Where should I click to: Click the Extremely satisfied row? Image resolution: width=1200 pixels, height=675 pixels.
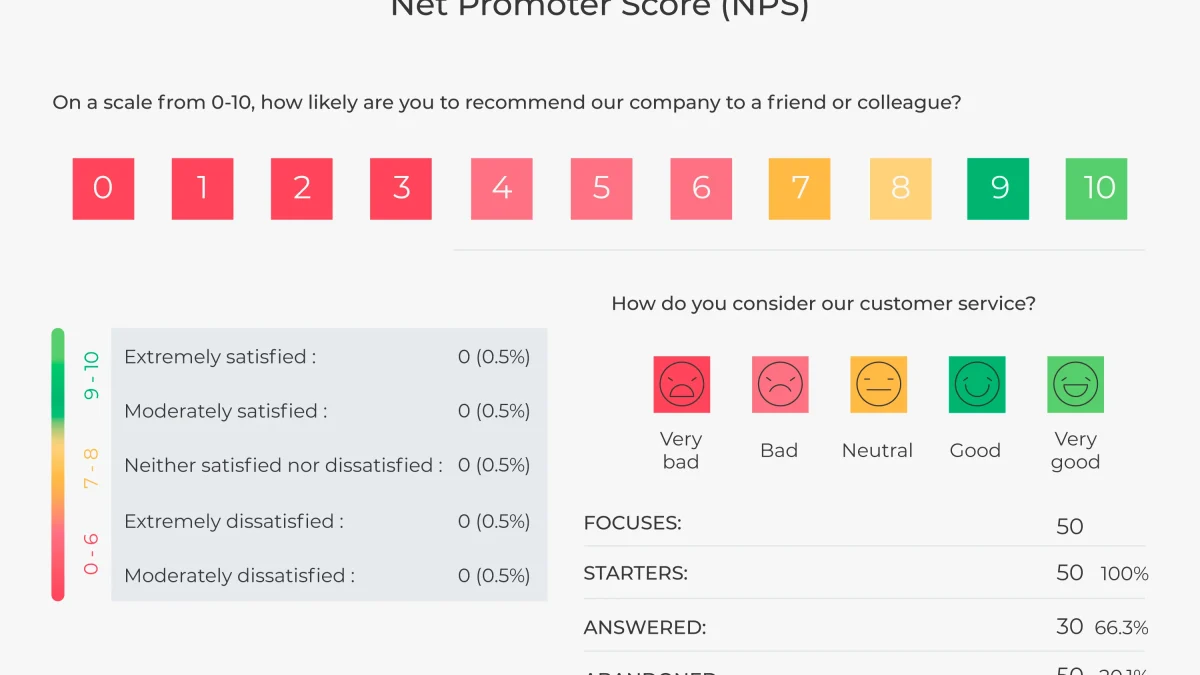tap(328, 357)
